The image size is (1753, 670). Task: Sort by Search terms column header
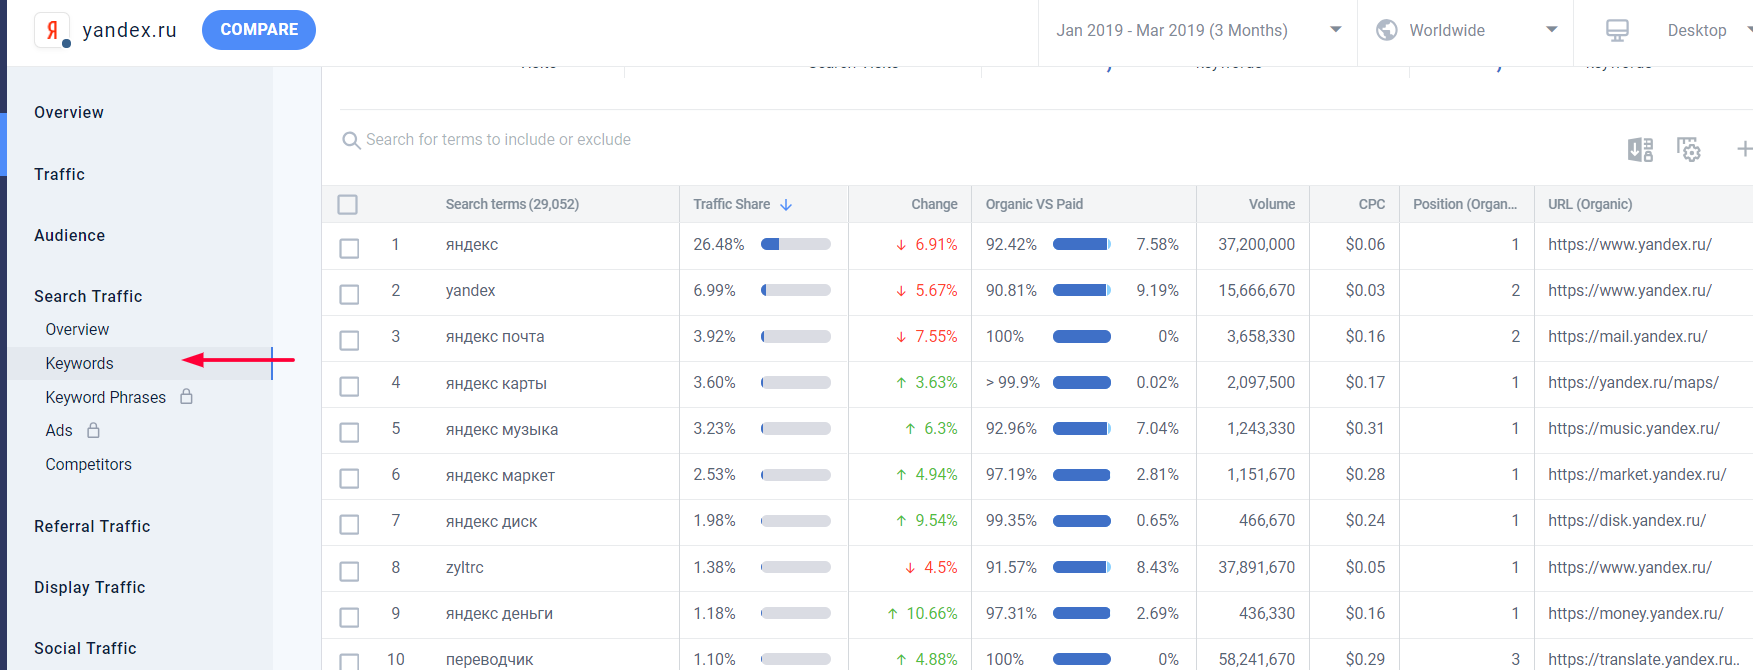point(512,204)
